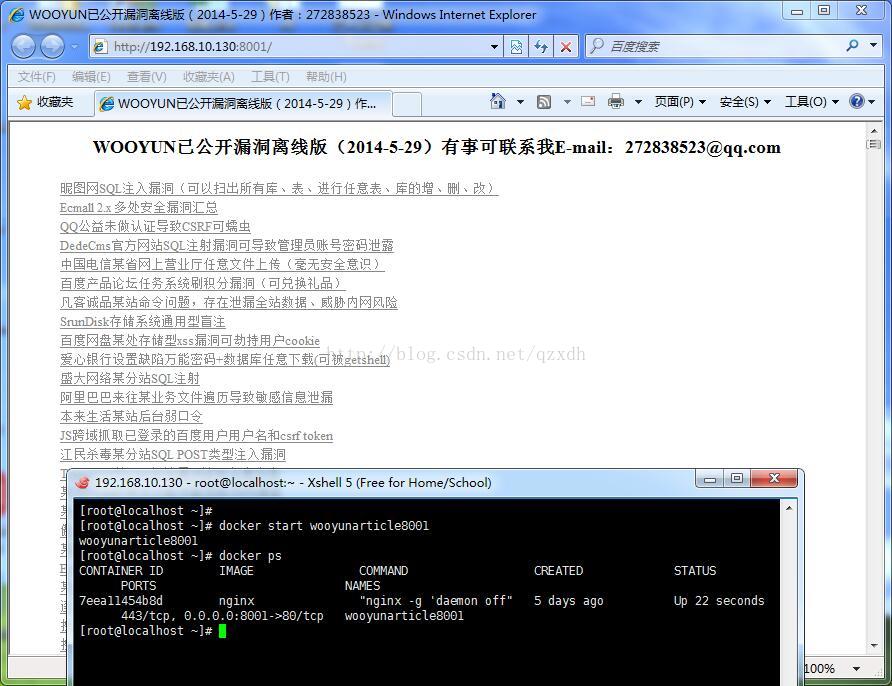Viewport: 892px width, 686px height.
Task: Click the Xshell title bar app icon
Action: 82,482
